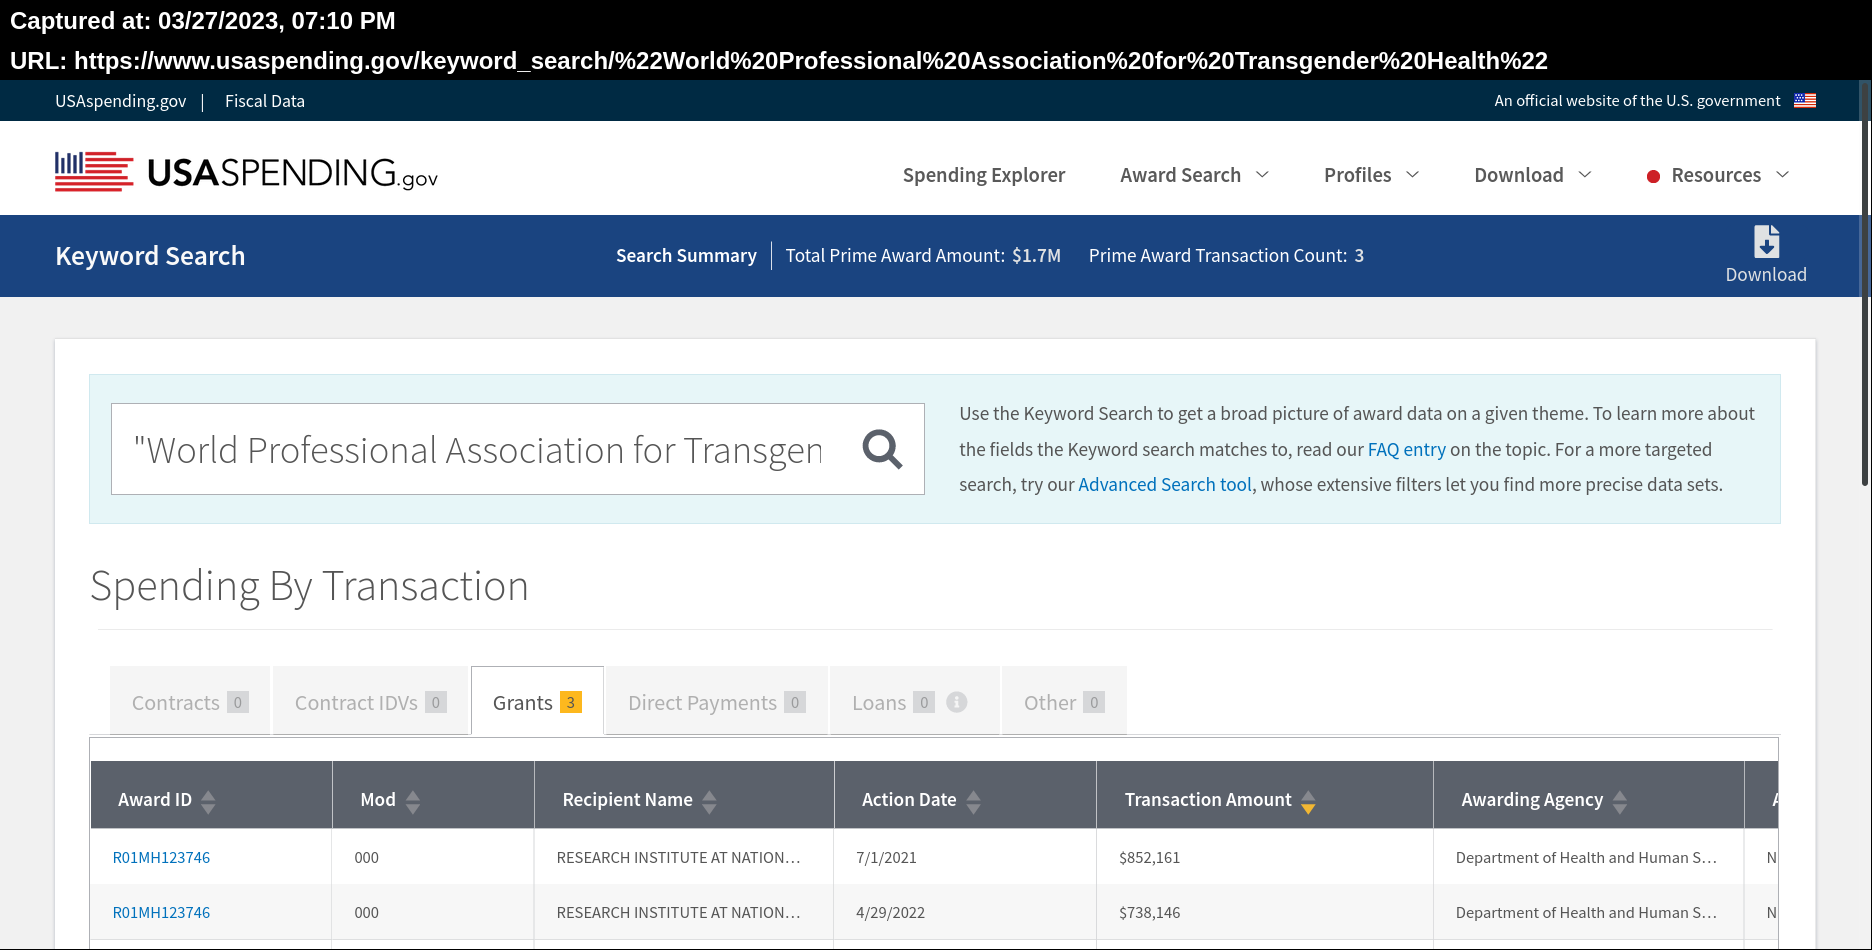Sort by Recipient Name column arrows
Viewport: 1872px width, 950px height.
pos(709,801)
